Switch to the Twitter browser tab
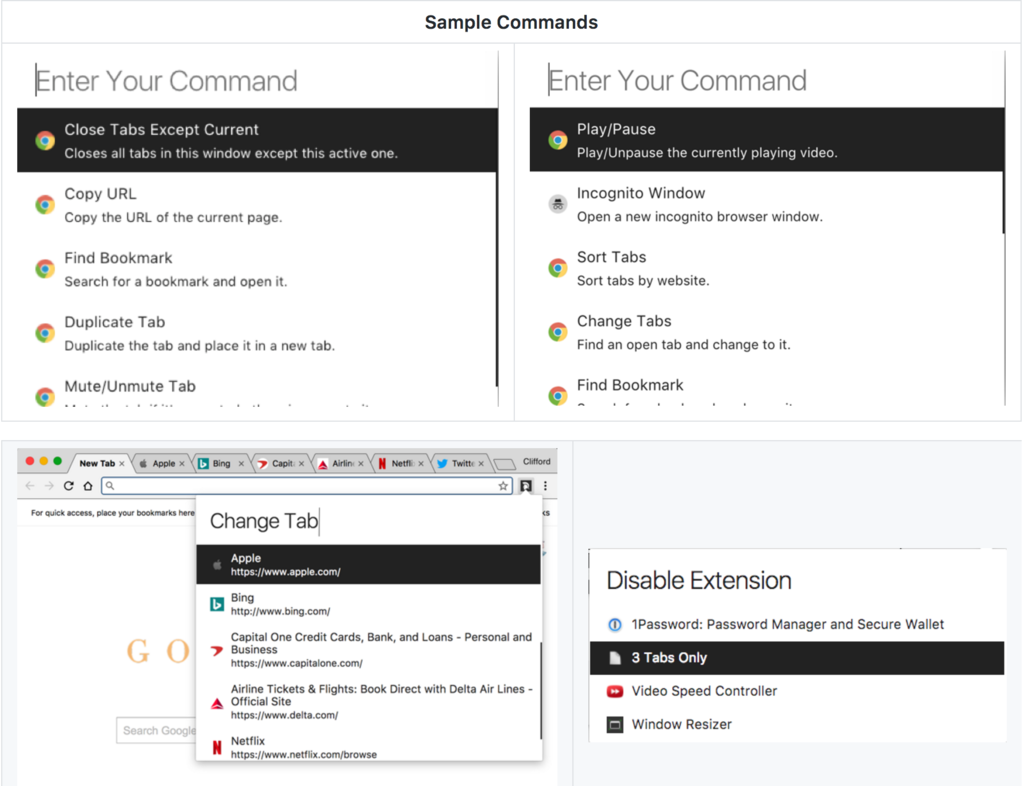Viewport: 1024px width, 786px height. pos(460,464)
